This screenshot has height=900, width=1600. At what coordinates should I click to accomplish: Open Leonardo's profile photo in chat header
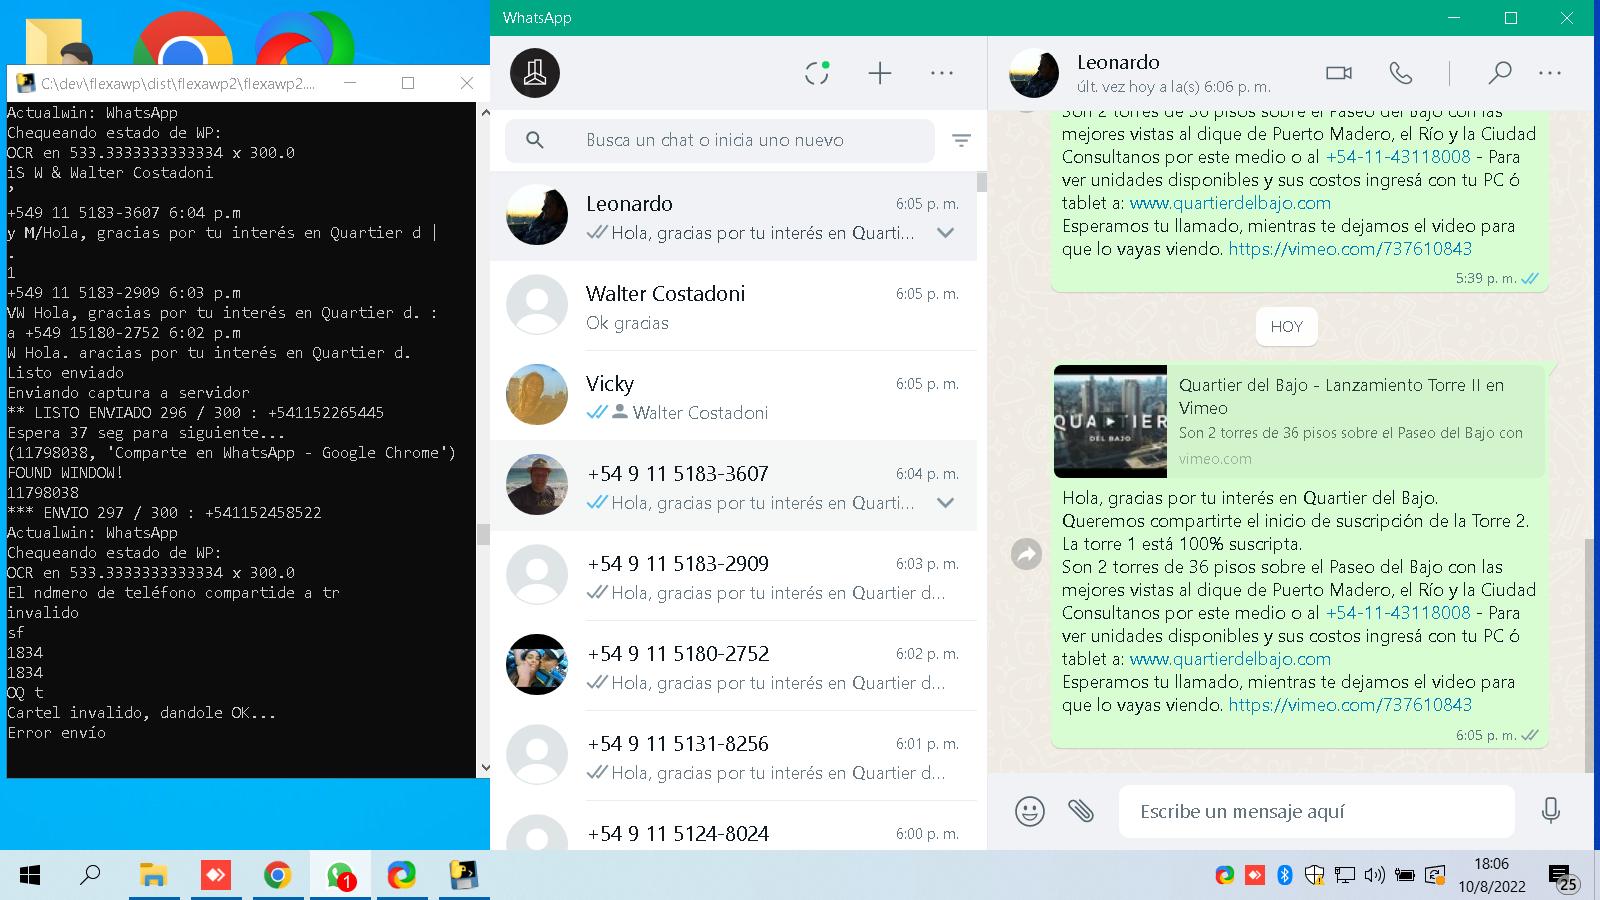click(1034, 73)
